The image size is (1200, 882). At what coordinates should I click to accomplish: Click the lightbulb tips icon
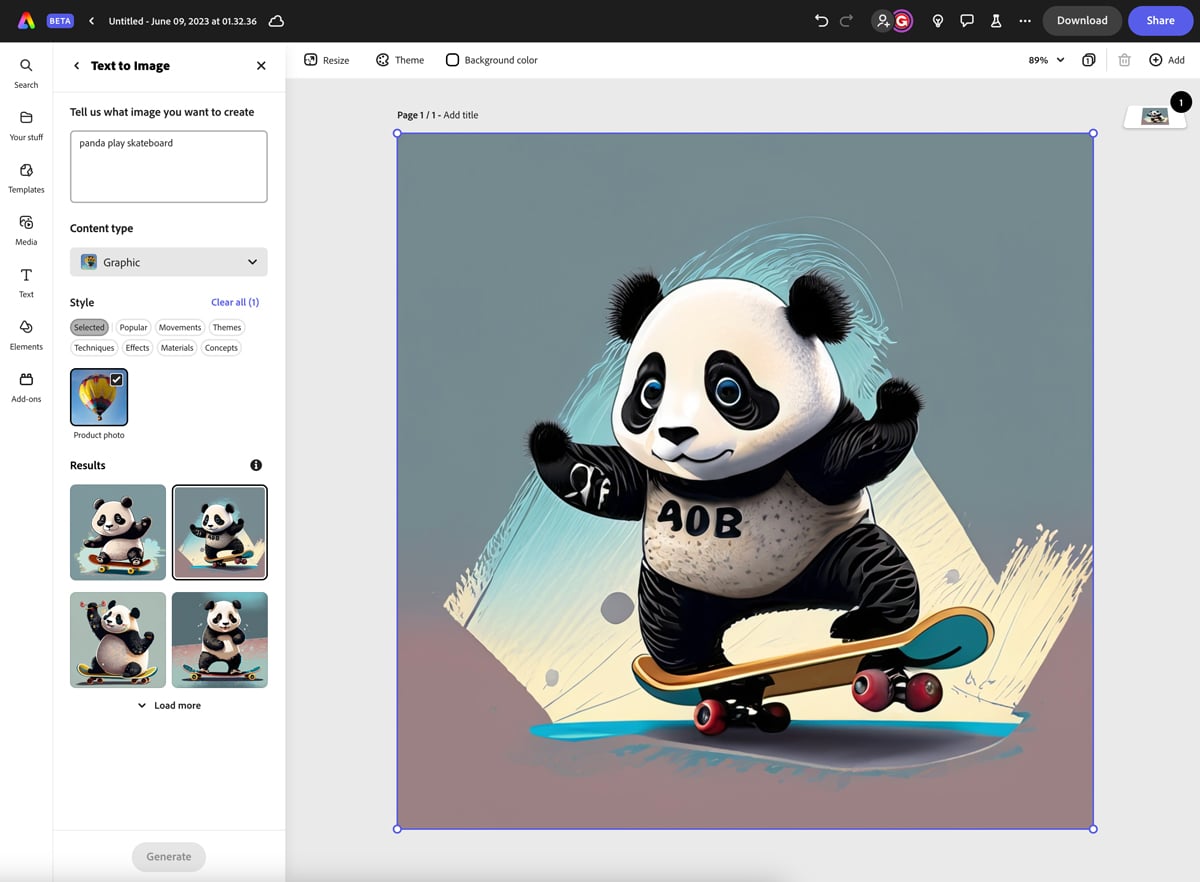coord(937,20)
